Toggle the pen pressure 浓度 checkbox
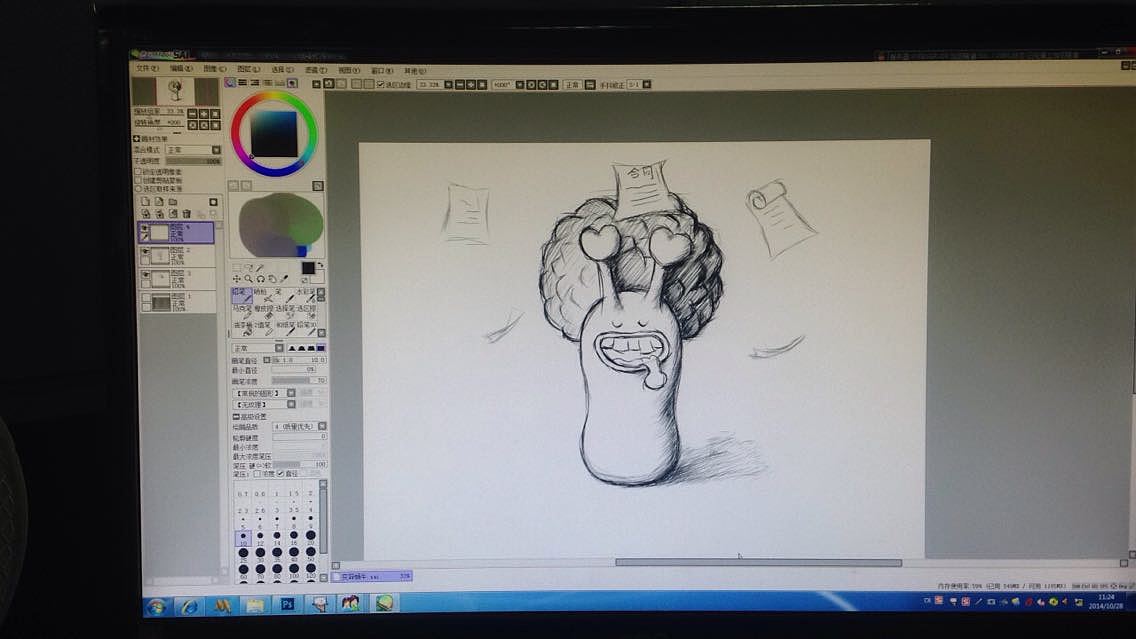Viewport: 1136px width, 639px height. point(257,473)
